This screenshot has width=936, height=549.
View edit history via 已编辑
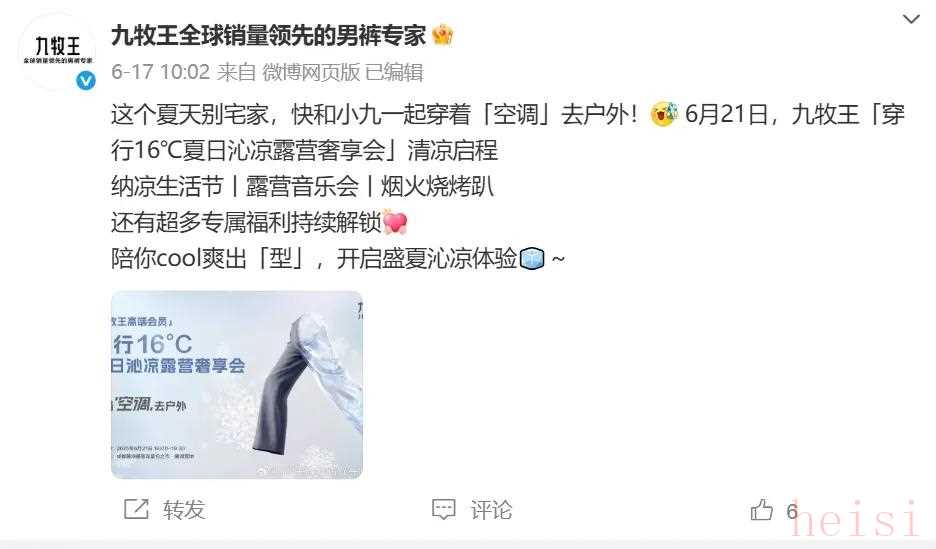coord(394,72)
